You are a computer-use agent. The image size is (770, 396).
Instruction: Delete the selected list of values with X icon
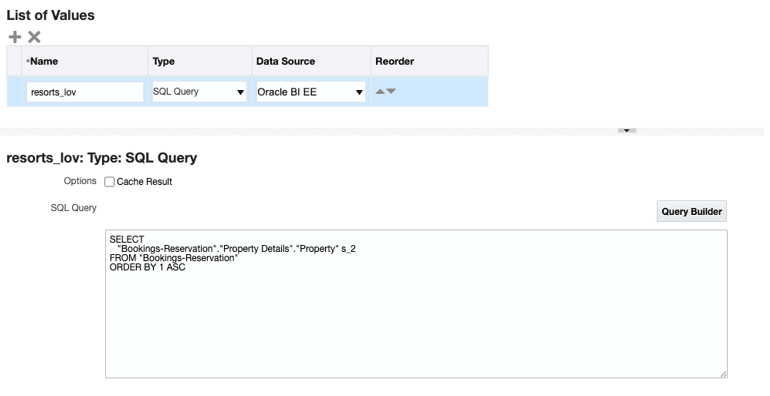click(x=34, y=37)
